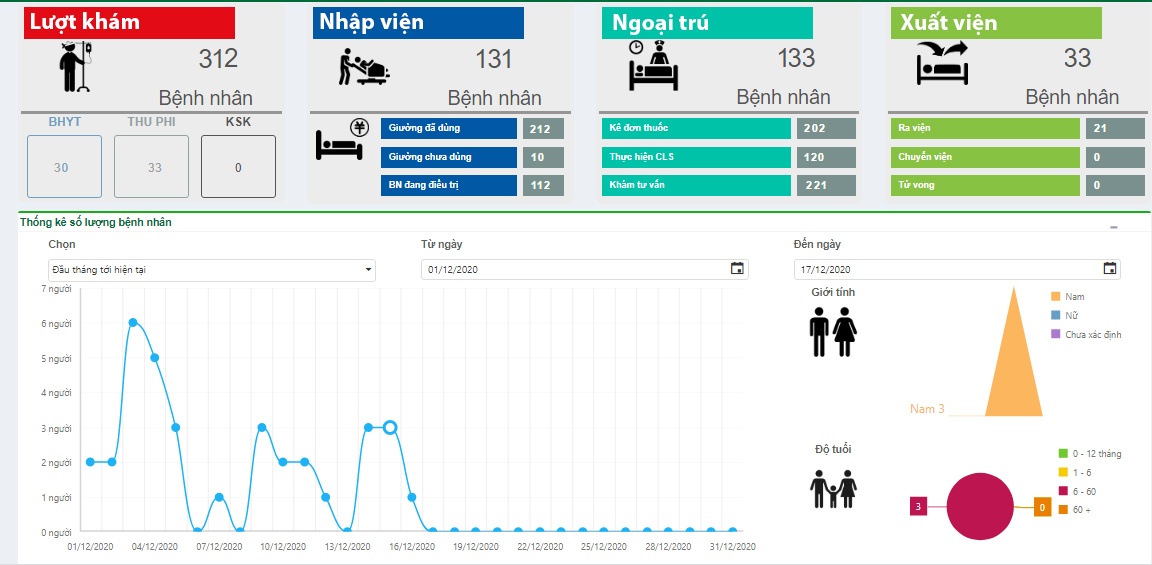
Task: Click the Giới tính man and woman icon
Action: (833, 332)
